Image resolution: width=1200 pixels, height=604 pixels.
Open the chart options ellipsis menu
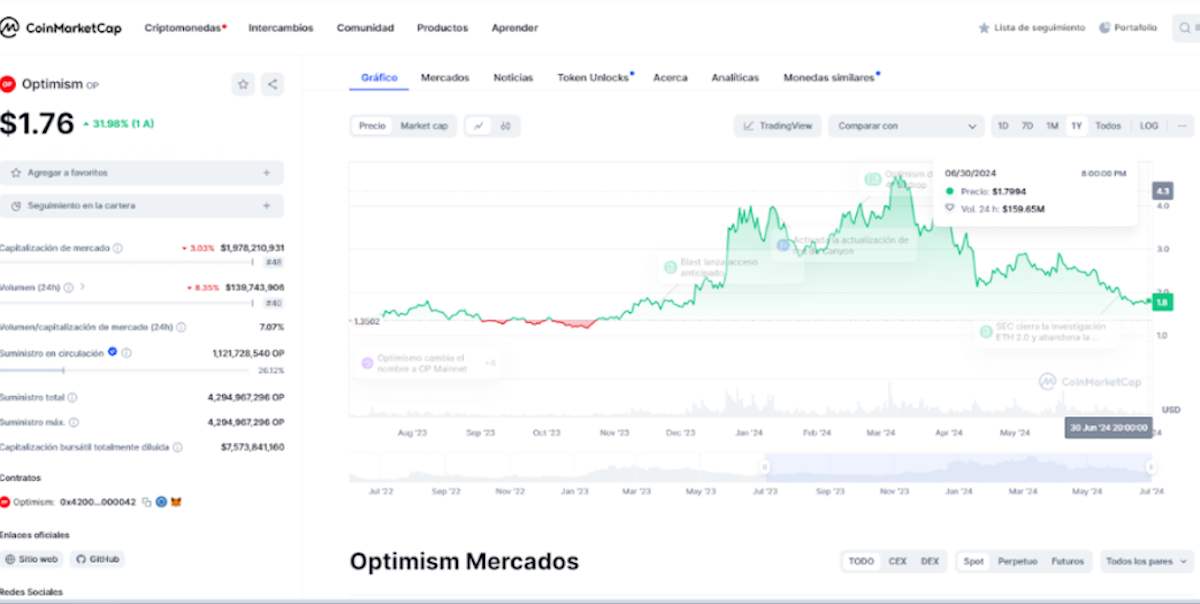click(1181, 126)
